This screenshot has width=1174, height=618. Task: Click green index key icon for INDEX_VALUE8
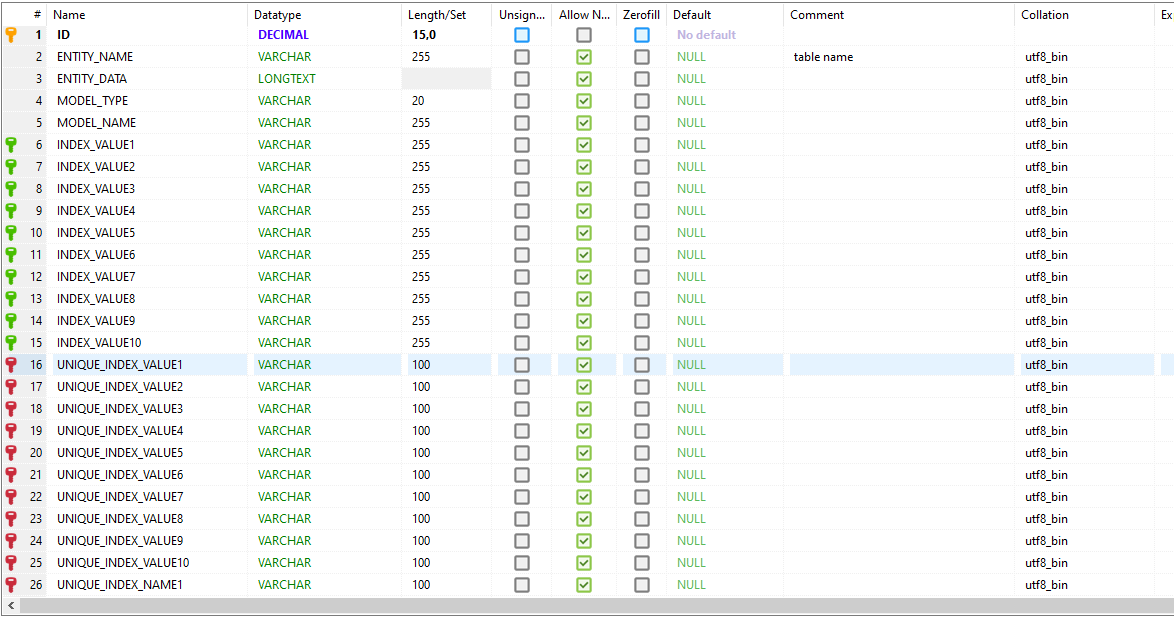11,299
